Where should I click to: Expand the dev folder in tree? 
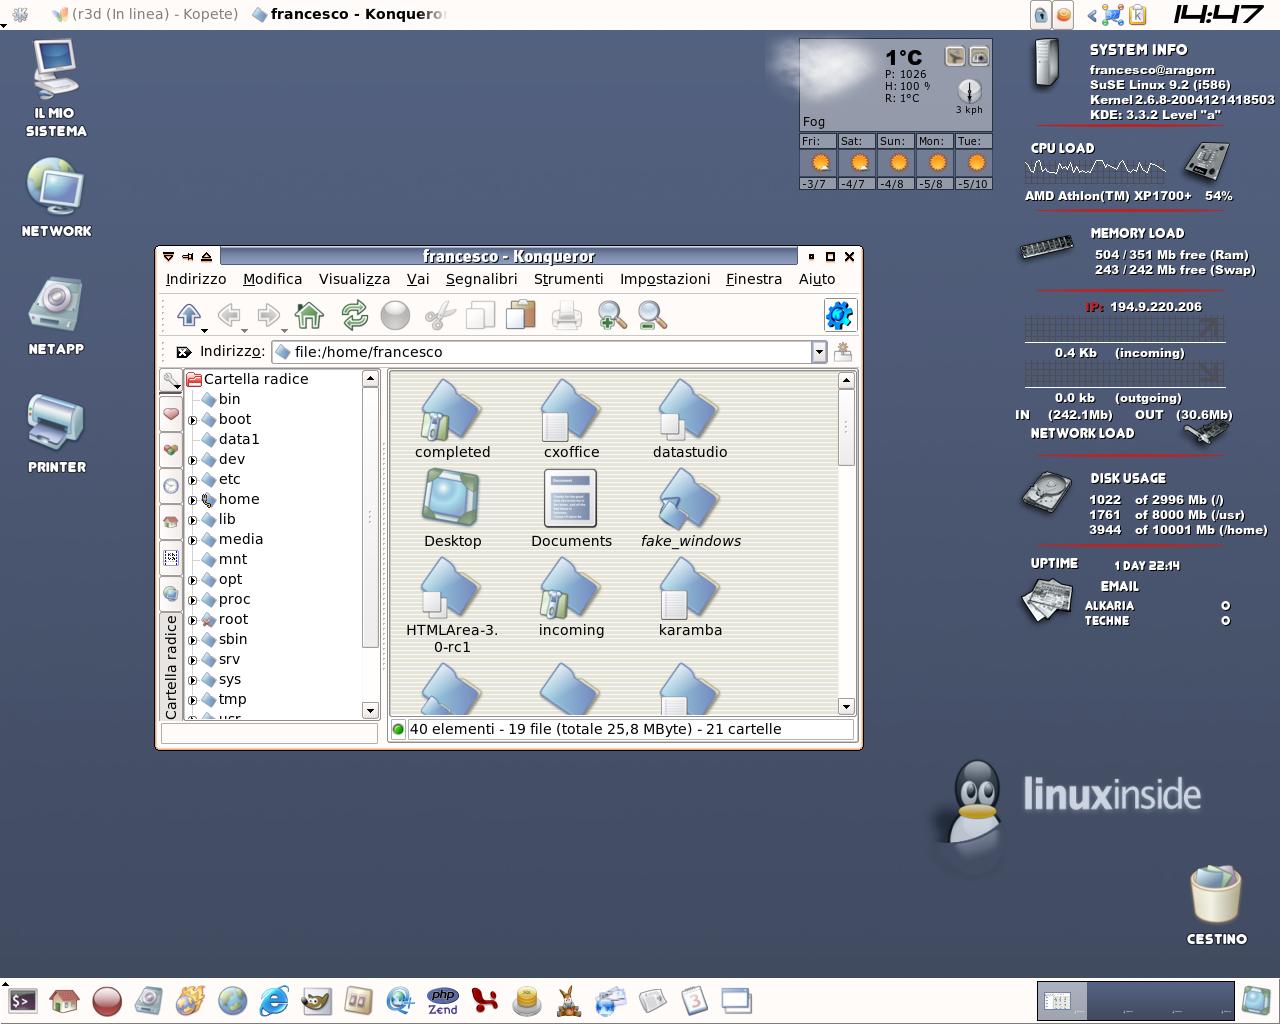tap(193, 460)
